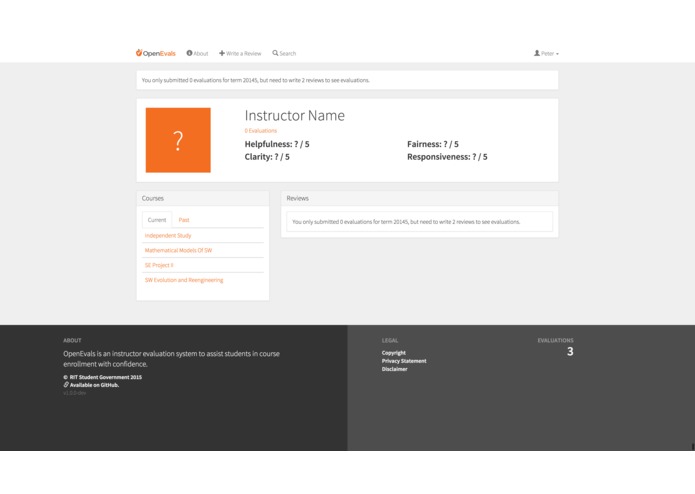Open the Search page link

[284, 53]
